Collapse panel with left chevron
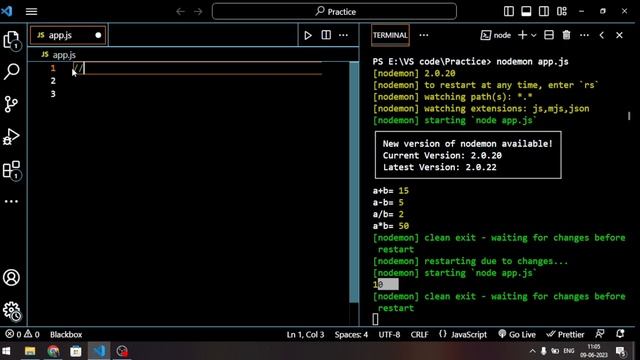Viewport: 640px width, 360px height. [602, 35]
